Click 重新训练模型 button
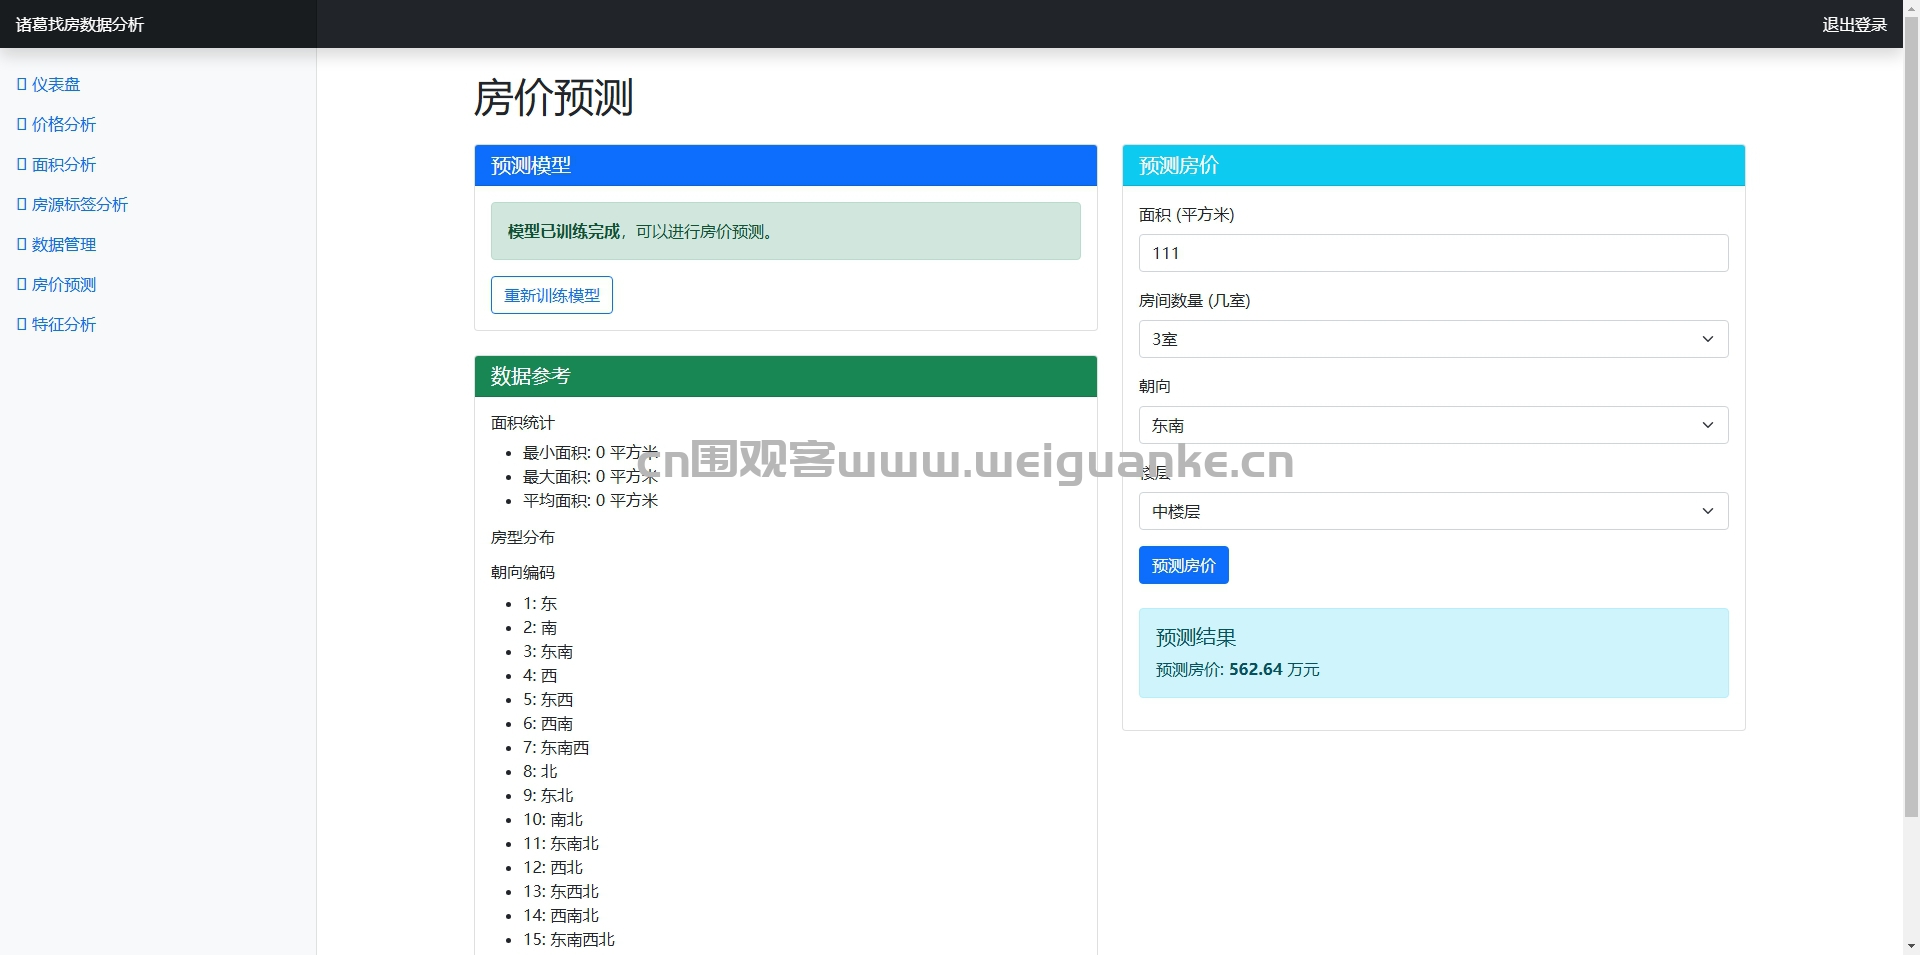 [552, 295]
